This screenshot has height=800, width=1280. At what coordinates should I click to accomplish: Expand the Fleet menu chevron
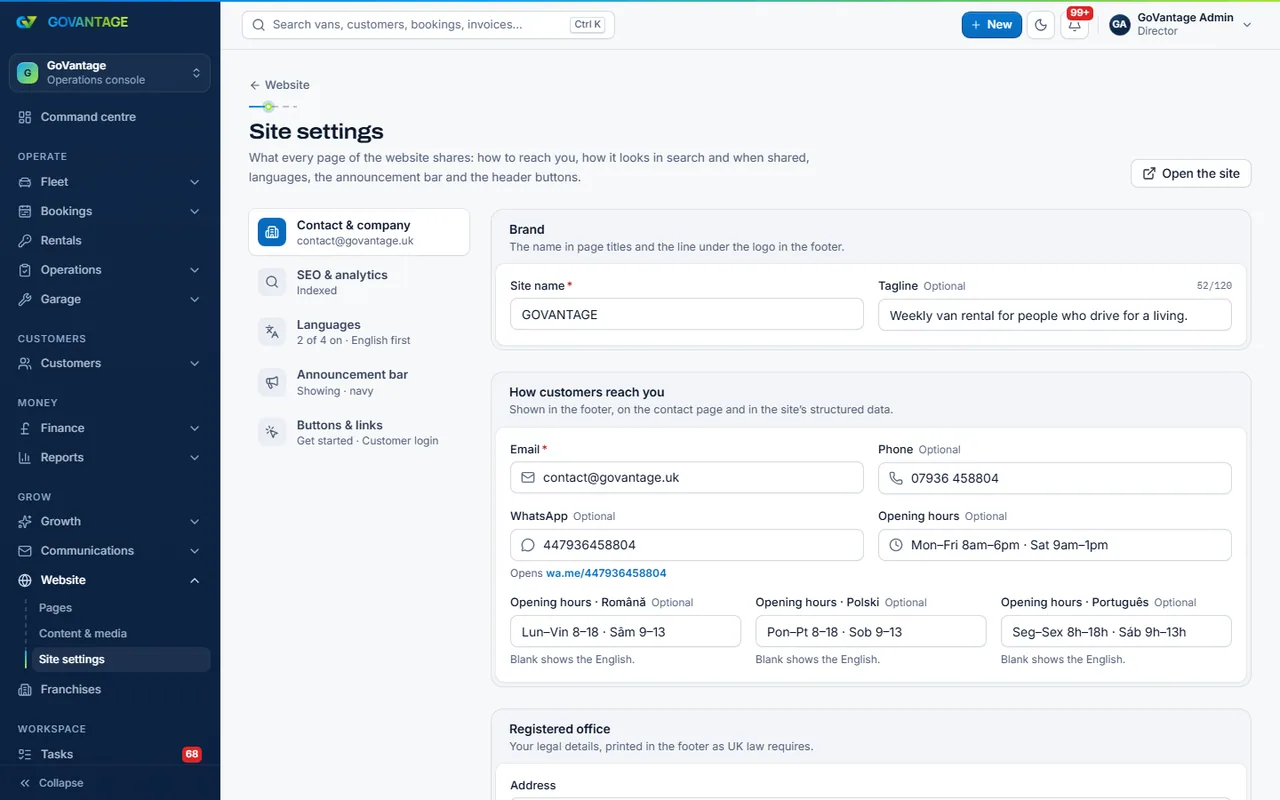tap(195, 182)
